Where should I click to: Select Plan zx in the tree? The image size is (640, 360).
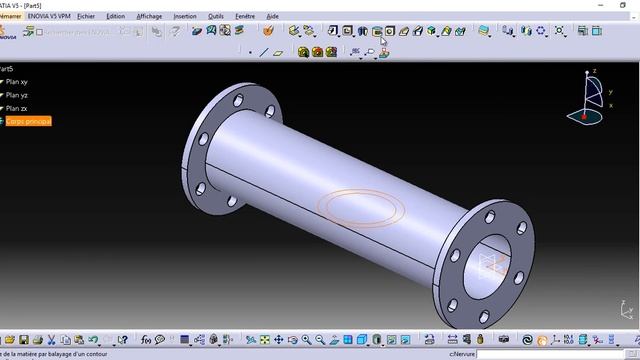point(16,108)
